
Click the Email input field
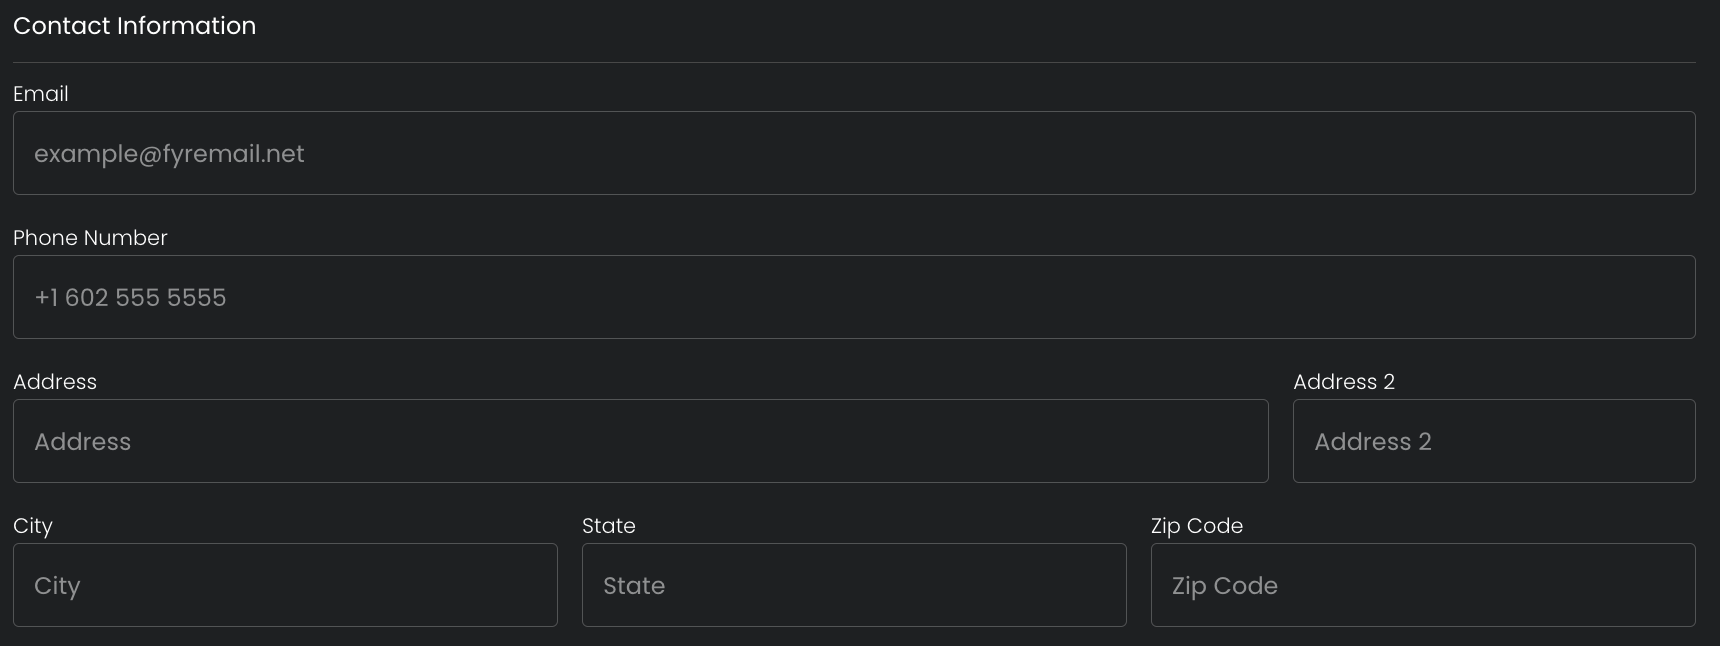pyautogui.click(x=854, y=153)
